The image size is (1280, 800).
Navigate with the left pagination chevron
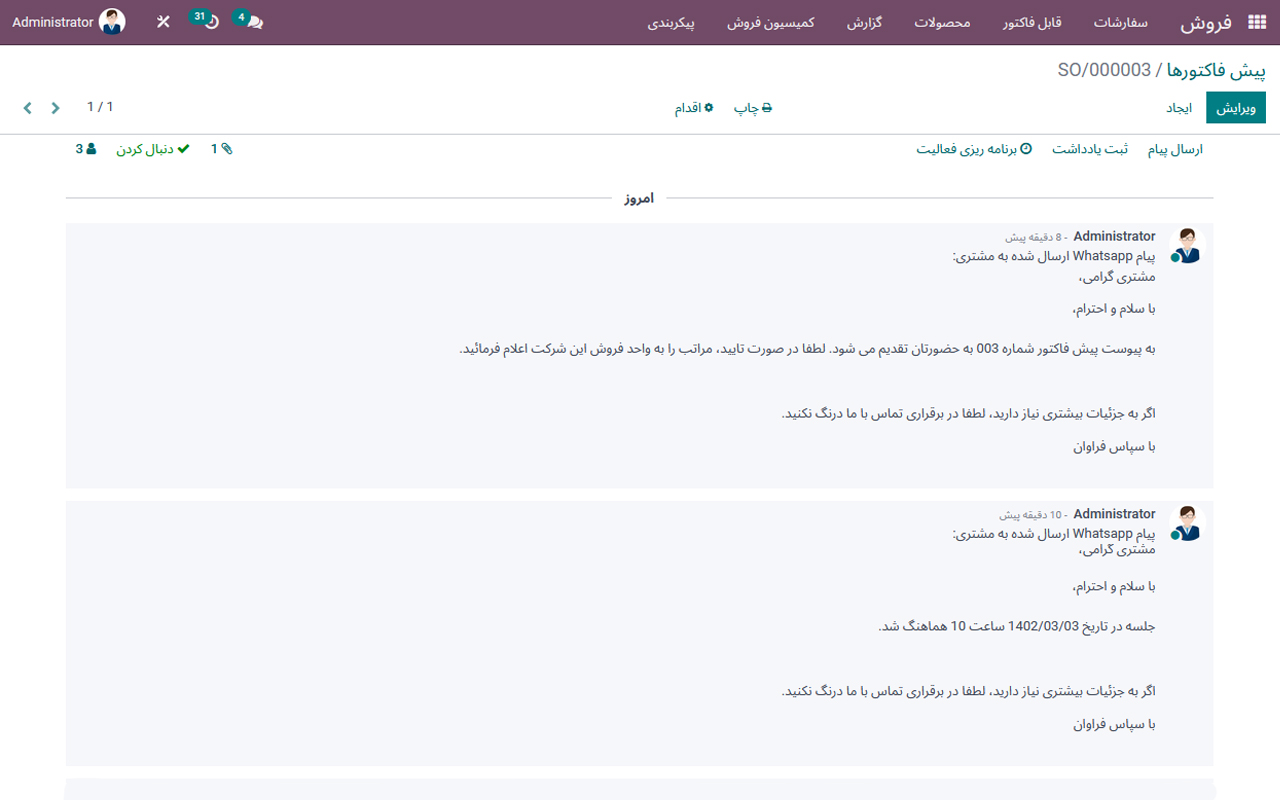pos(27,107)
